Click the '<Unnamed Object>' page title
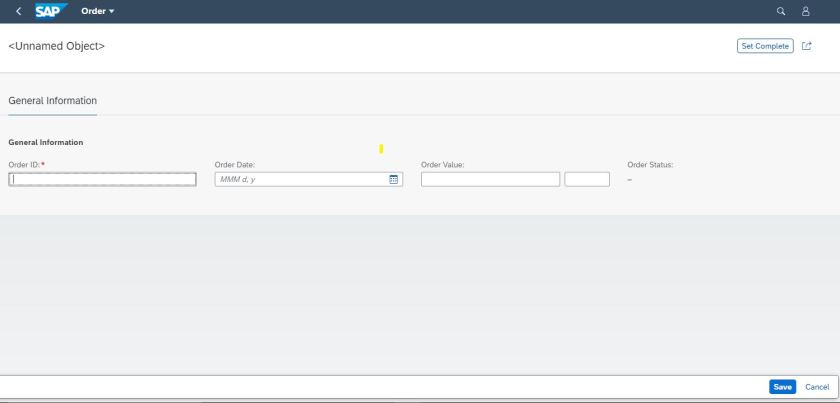The width and height of the screenshot is (840, 403). click(x=57, y=46)
